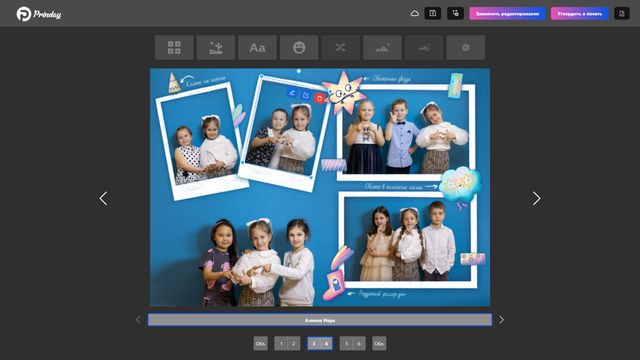Click the save project icon in header

pos(433,13)
